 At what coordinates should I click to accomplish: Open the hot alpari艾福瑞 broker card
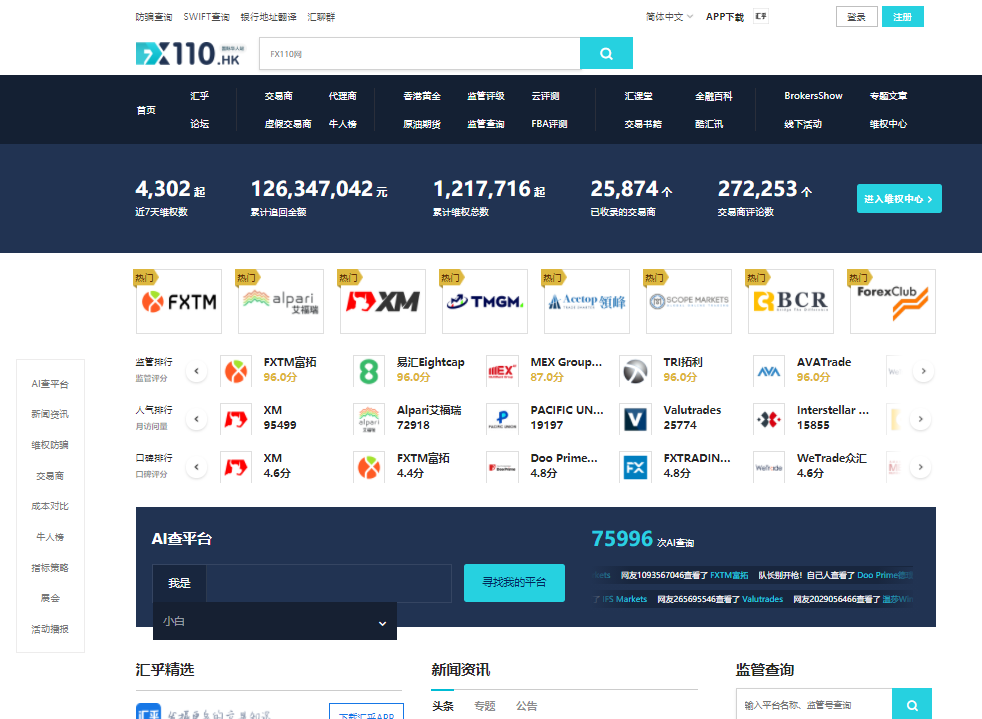tap(281, 301)
